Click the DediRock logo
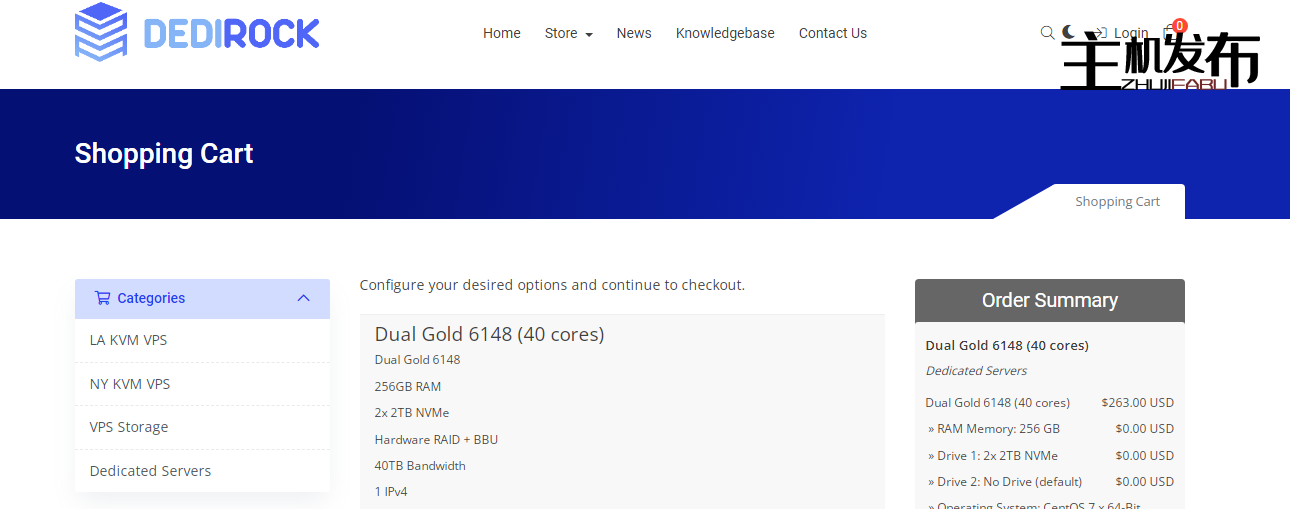This screenshot has height=509, width=1290. coord(197,33)
